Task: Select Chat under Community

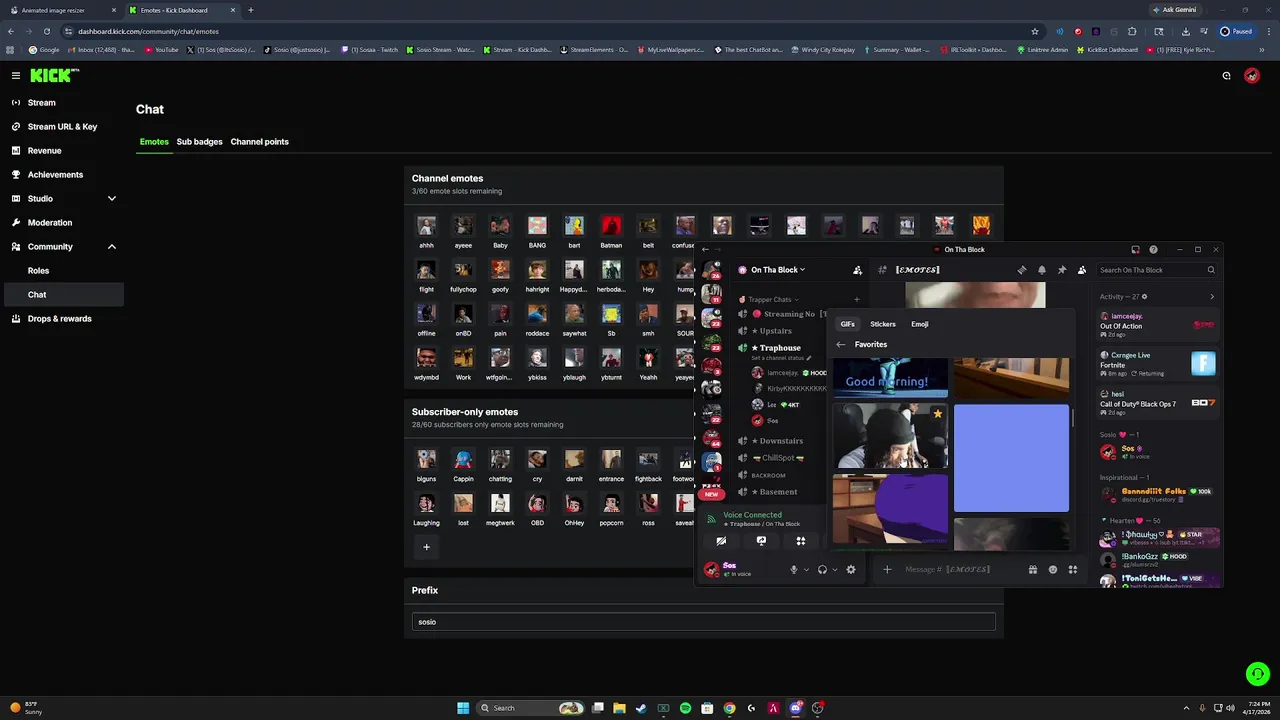Action: 62,295
